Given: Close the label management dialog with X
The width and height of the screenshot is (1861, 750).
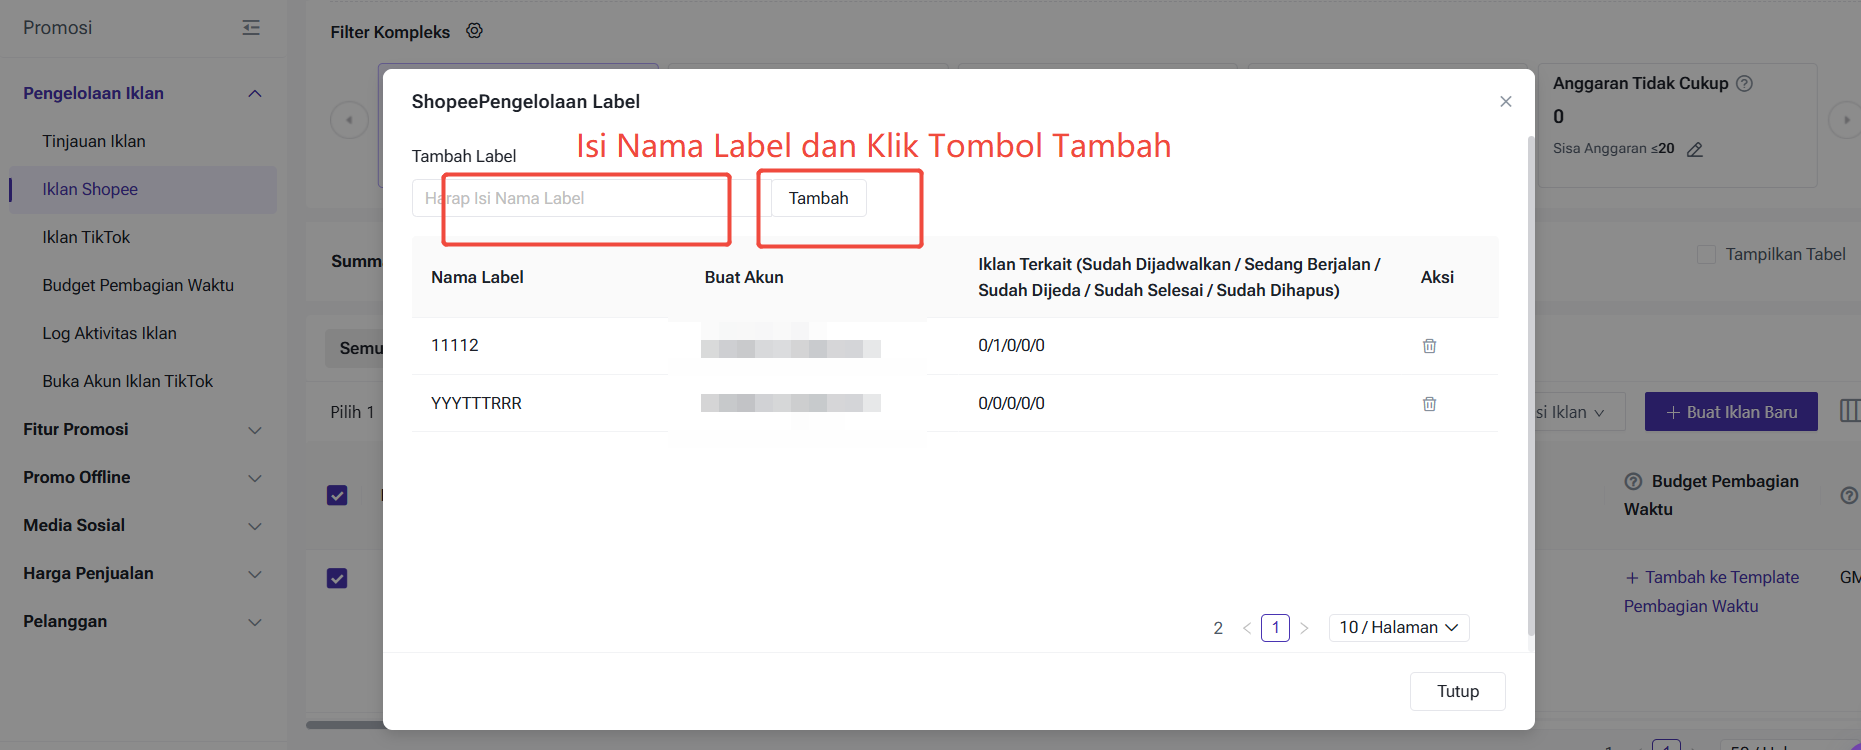Looking at the screenshot, I should click(x=1505, y=102).
